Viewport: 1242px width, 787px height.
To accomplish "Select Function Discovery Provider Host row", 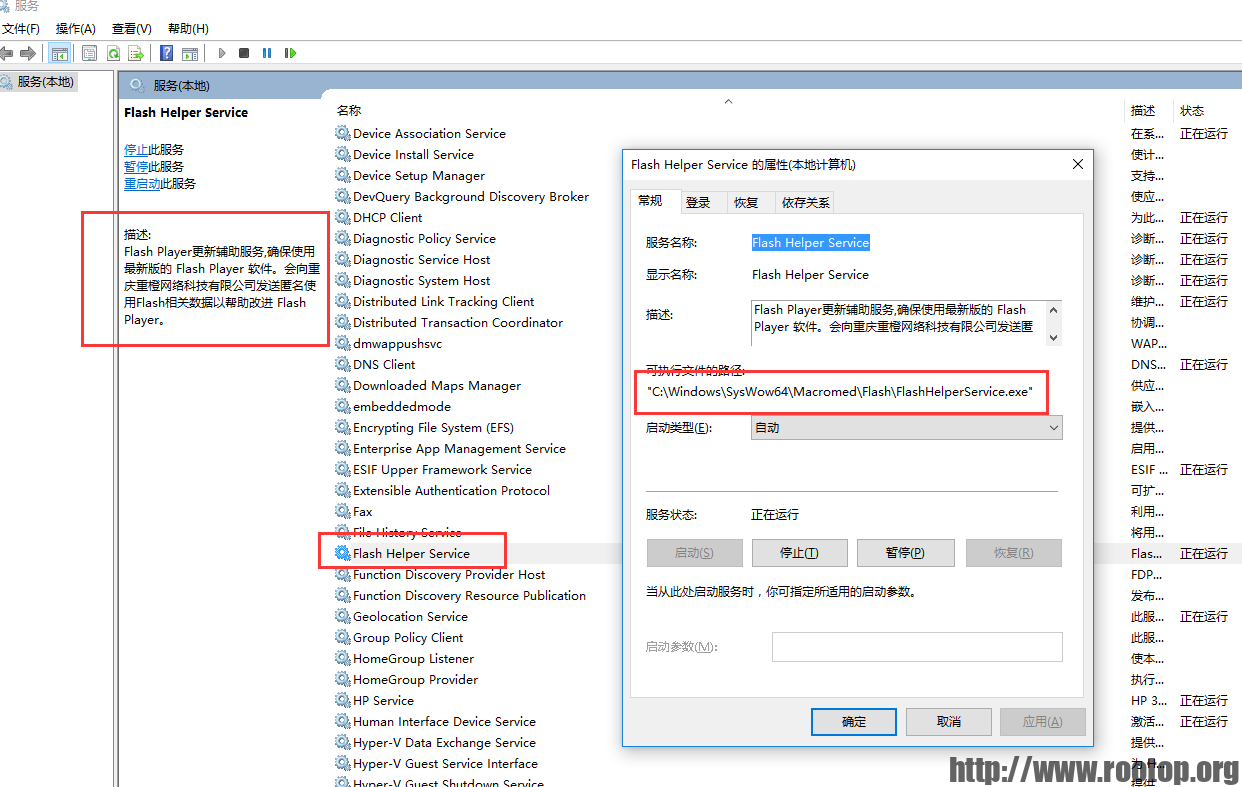I will coord(449,574).
